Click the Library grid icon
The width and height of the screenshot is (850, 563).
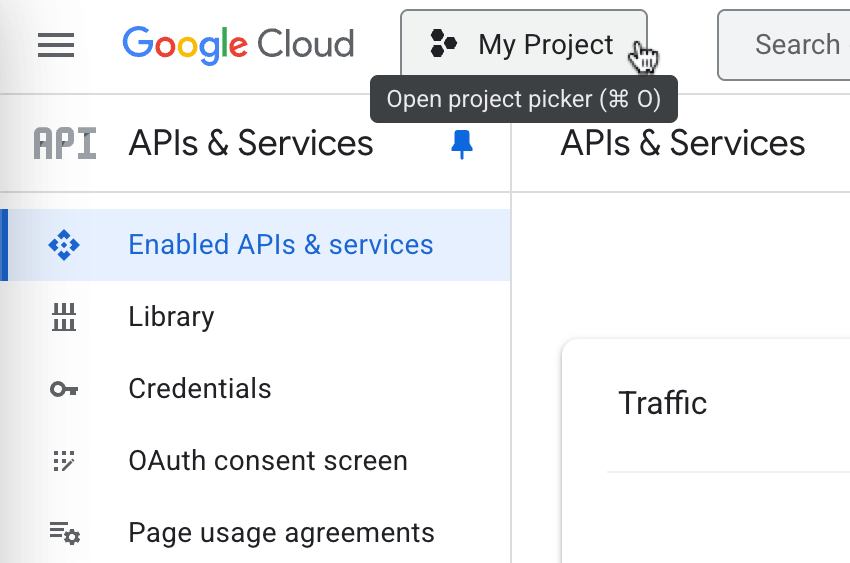[64, 317]
